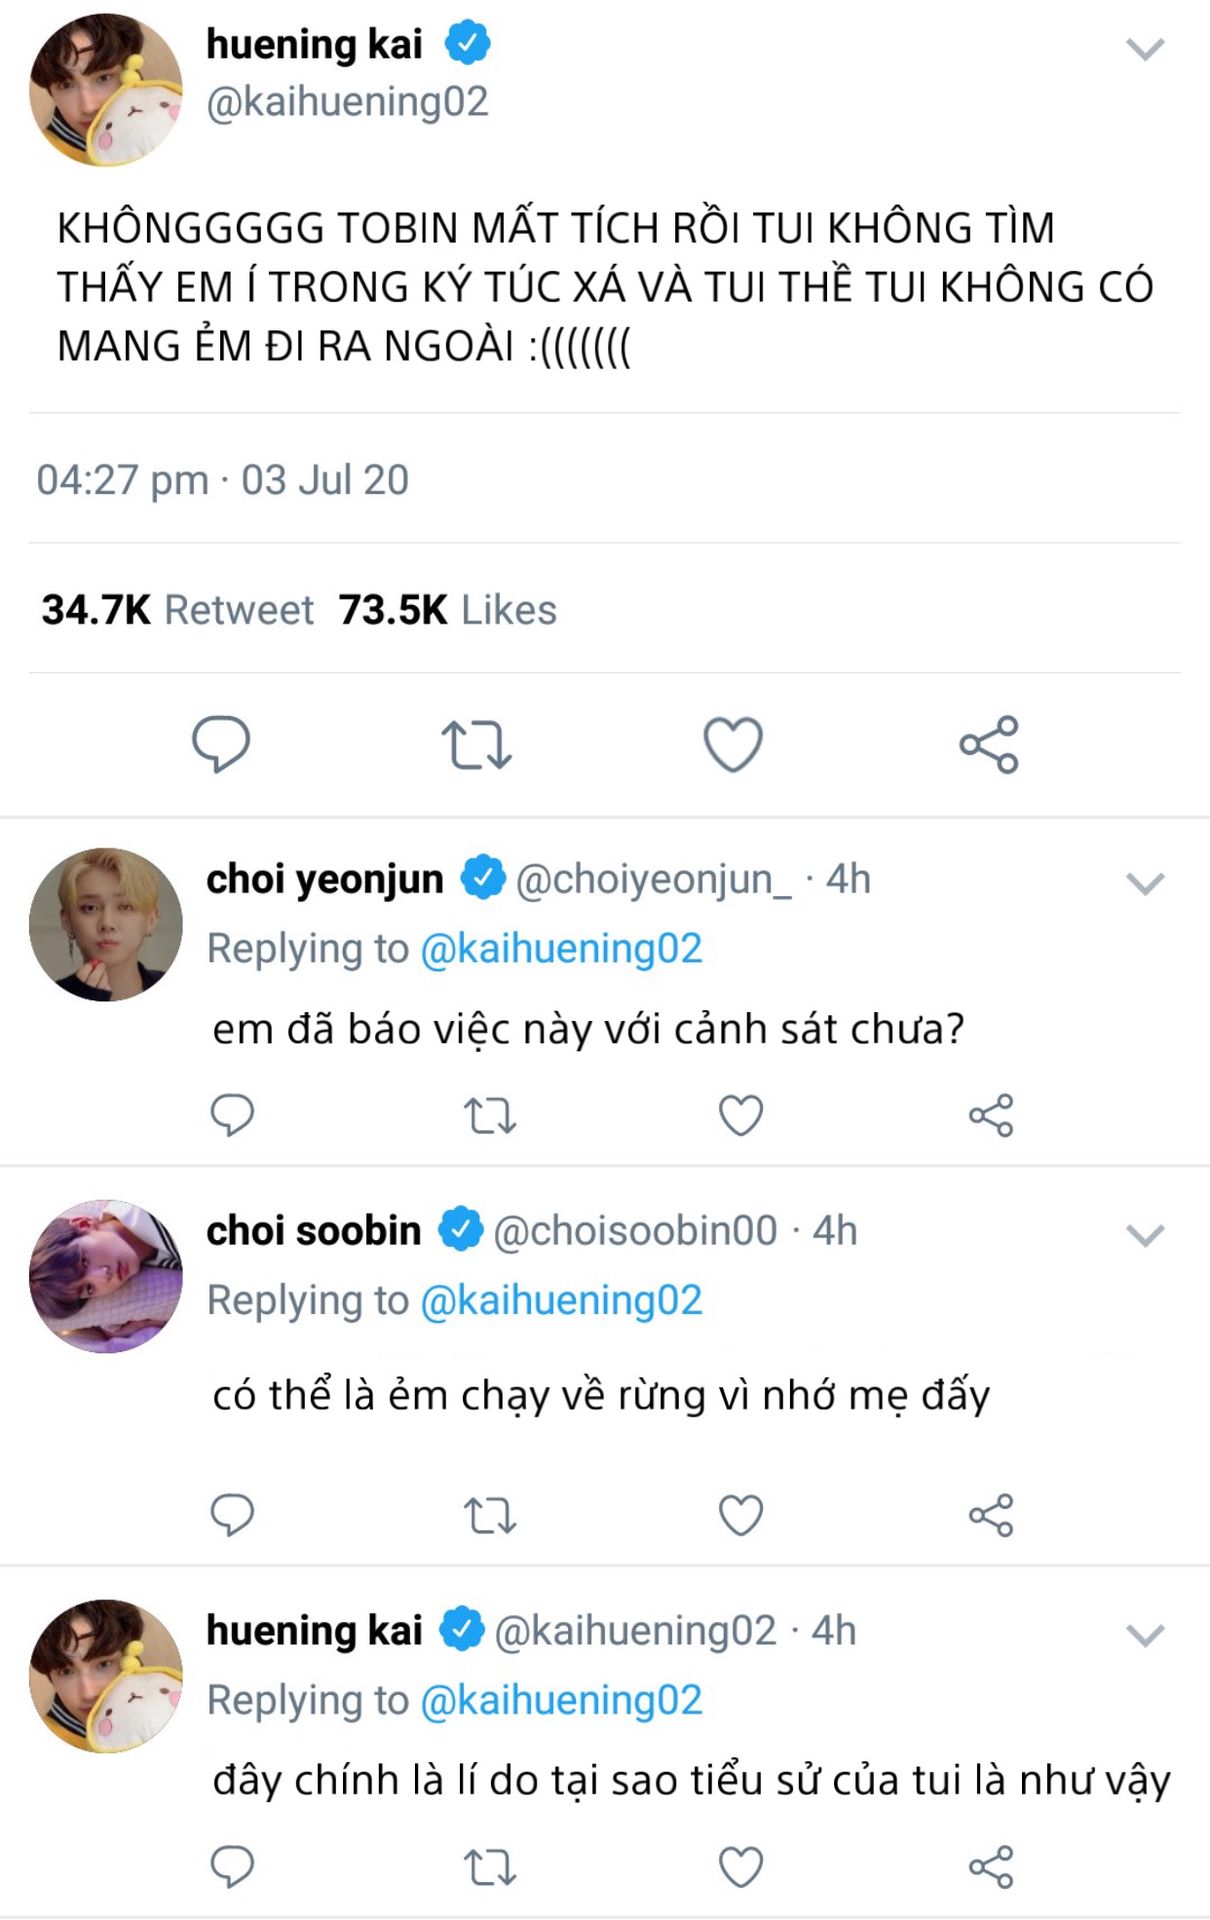Like choi yeonjun's reply
The image size is (1210, 1920).
click(741, 1115)
